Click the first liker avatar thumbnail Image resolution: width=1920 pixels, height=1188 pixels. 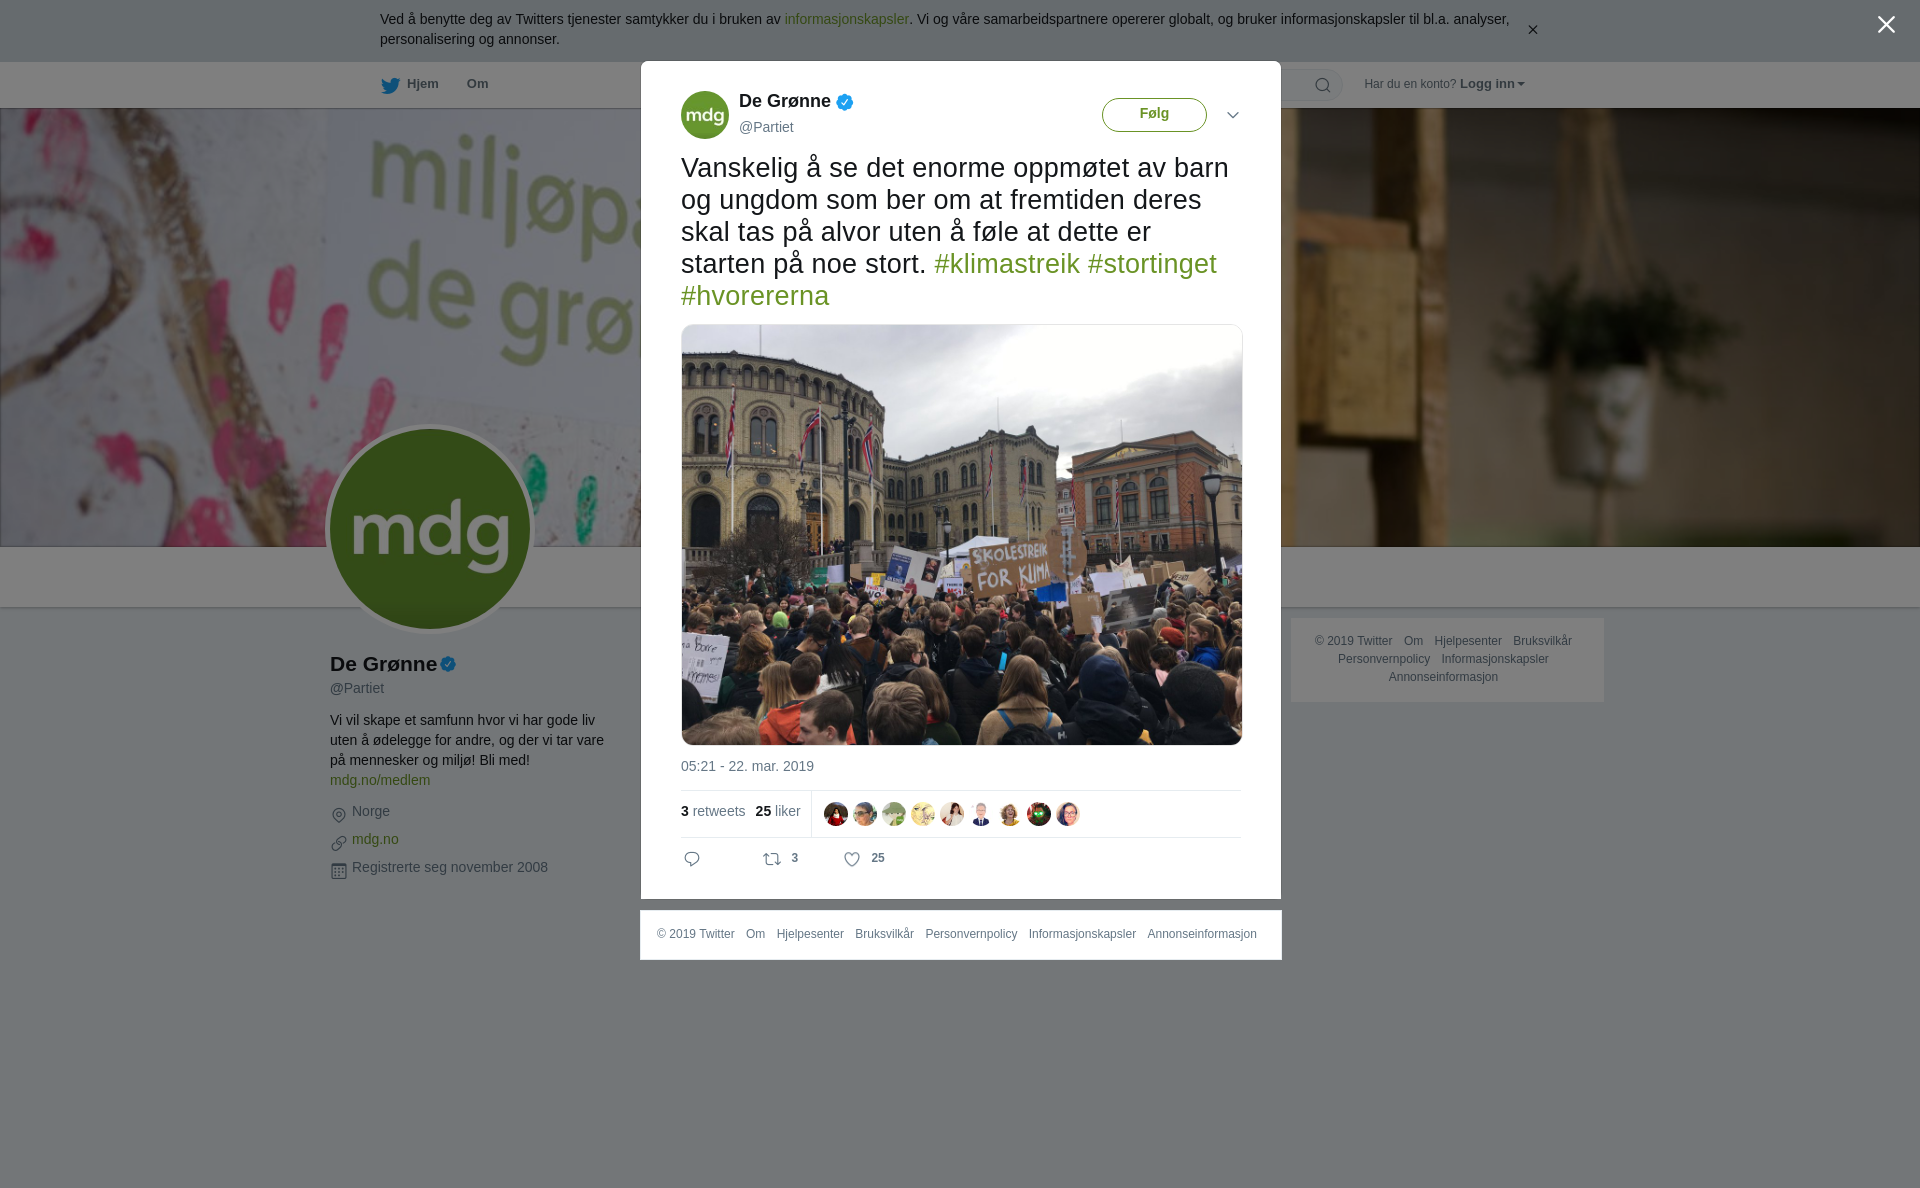click(x=836, y=814)
